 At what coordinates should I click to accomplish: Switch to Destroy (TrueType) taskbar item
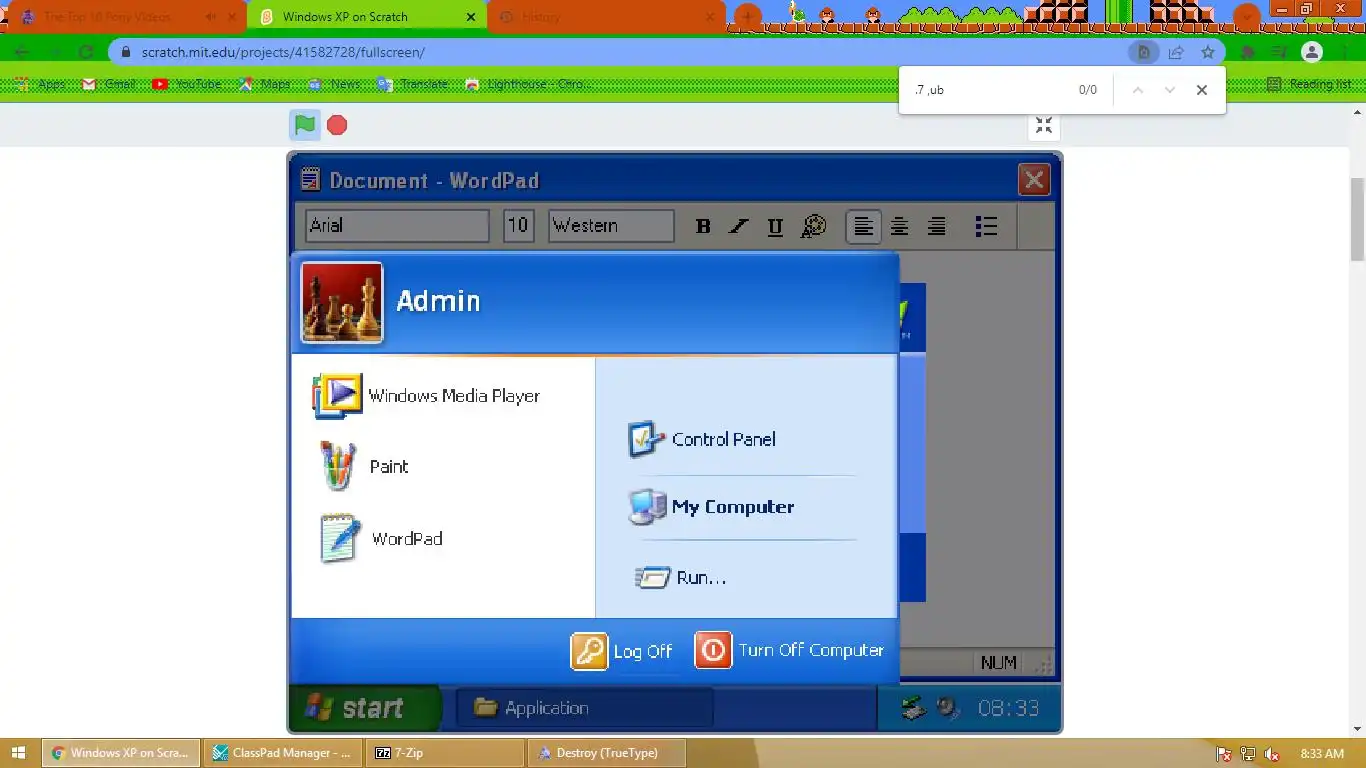point(607,753)
